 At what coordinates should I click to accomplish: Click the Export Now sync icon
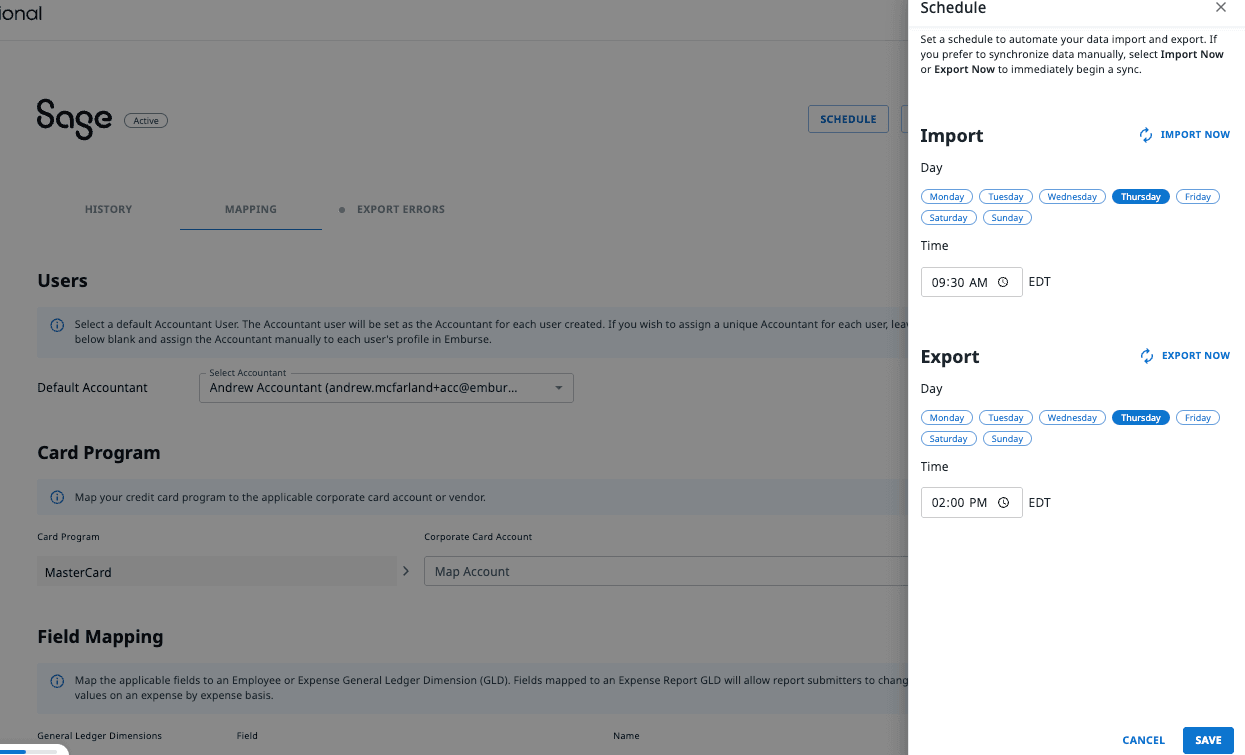(x=1146, y=356)
